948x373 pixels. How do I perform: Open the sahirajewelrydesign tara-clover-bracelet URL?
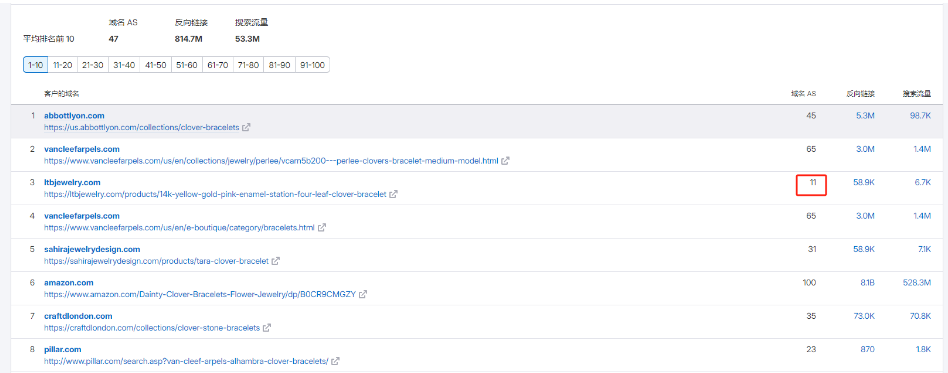[x=157, y=261]
